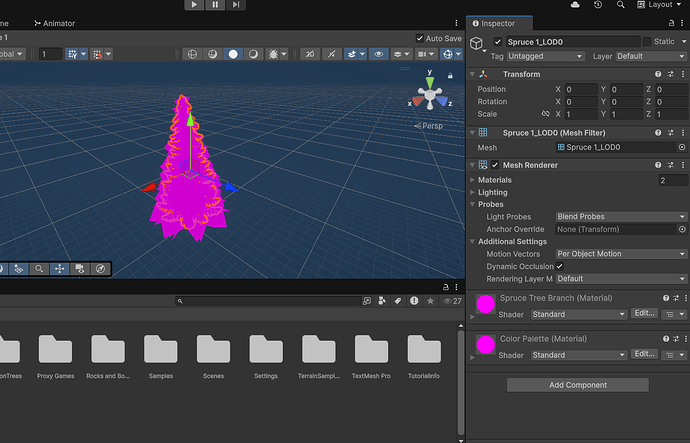Screen dimensions: 690x443
Task: Click the favorites star icon in Project
Action: tap(430, 301)
